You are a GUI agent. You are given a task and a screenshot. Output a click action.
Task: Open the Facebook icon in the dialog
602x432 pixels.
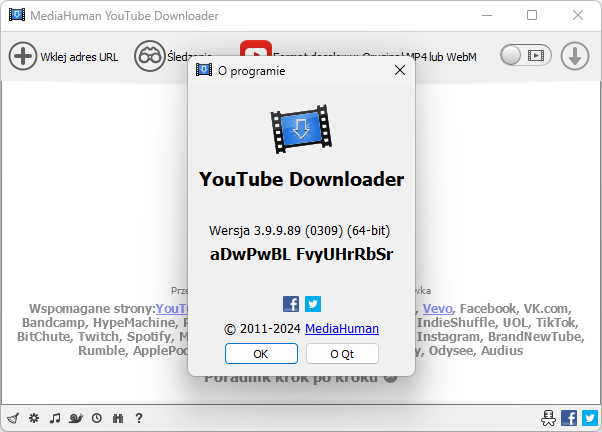[x=291, y=304]
